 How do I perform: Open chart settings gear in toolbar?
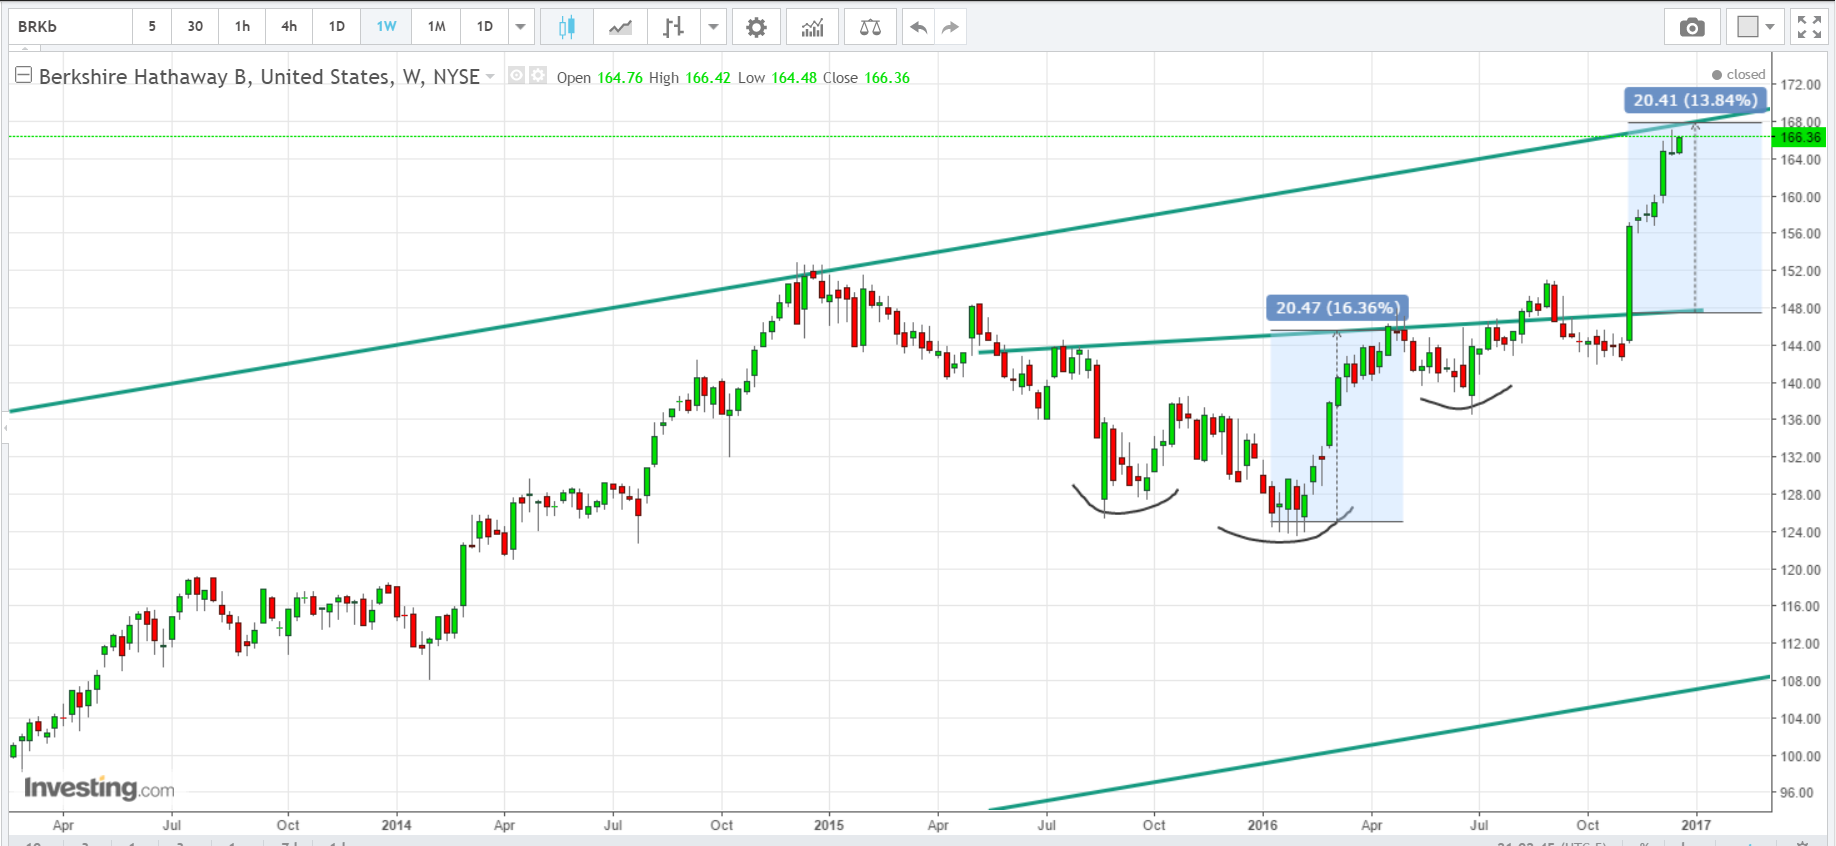[x=757, y=27]
